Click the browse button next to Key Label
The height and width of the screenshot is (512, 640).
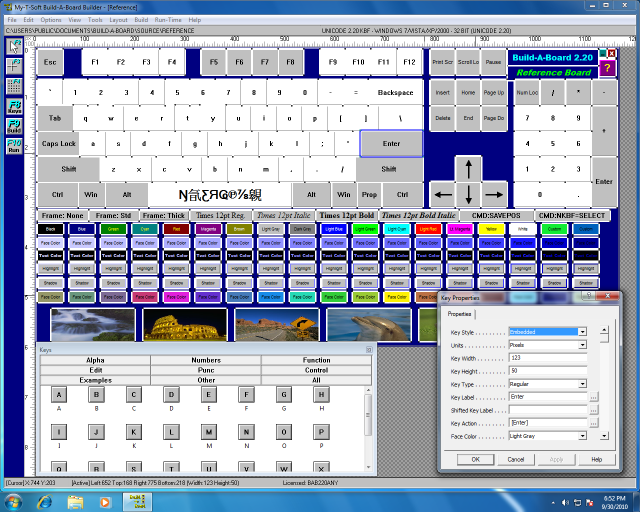coord(594,397)
